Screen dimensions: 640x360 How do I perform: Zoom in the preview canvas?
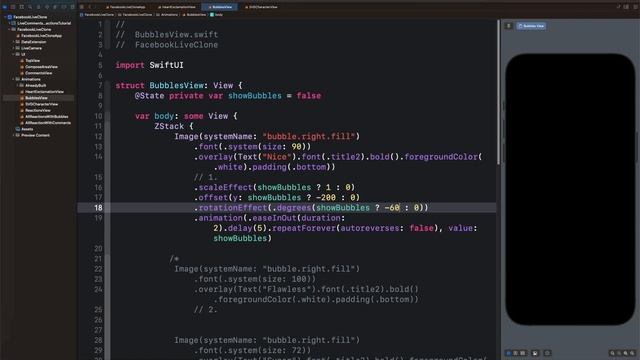[x=632, y=353]
